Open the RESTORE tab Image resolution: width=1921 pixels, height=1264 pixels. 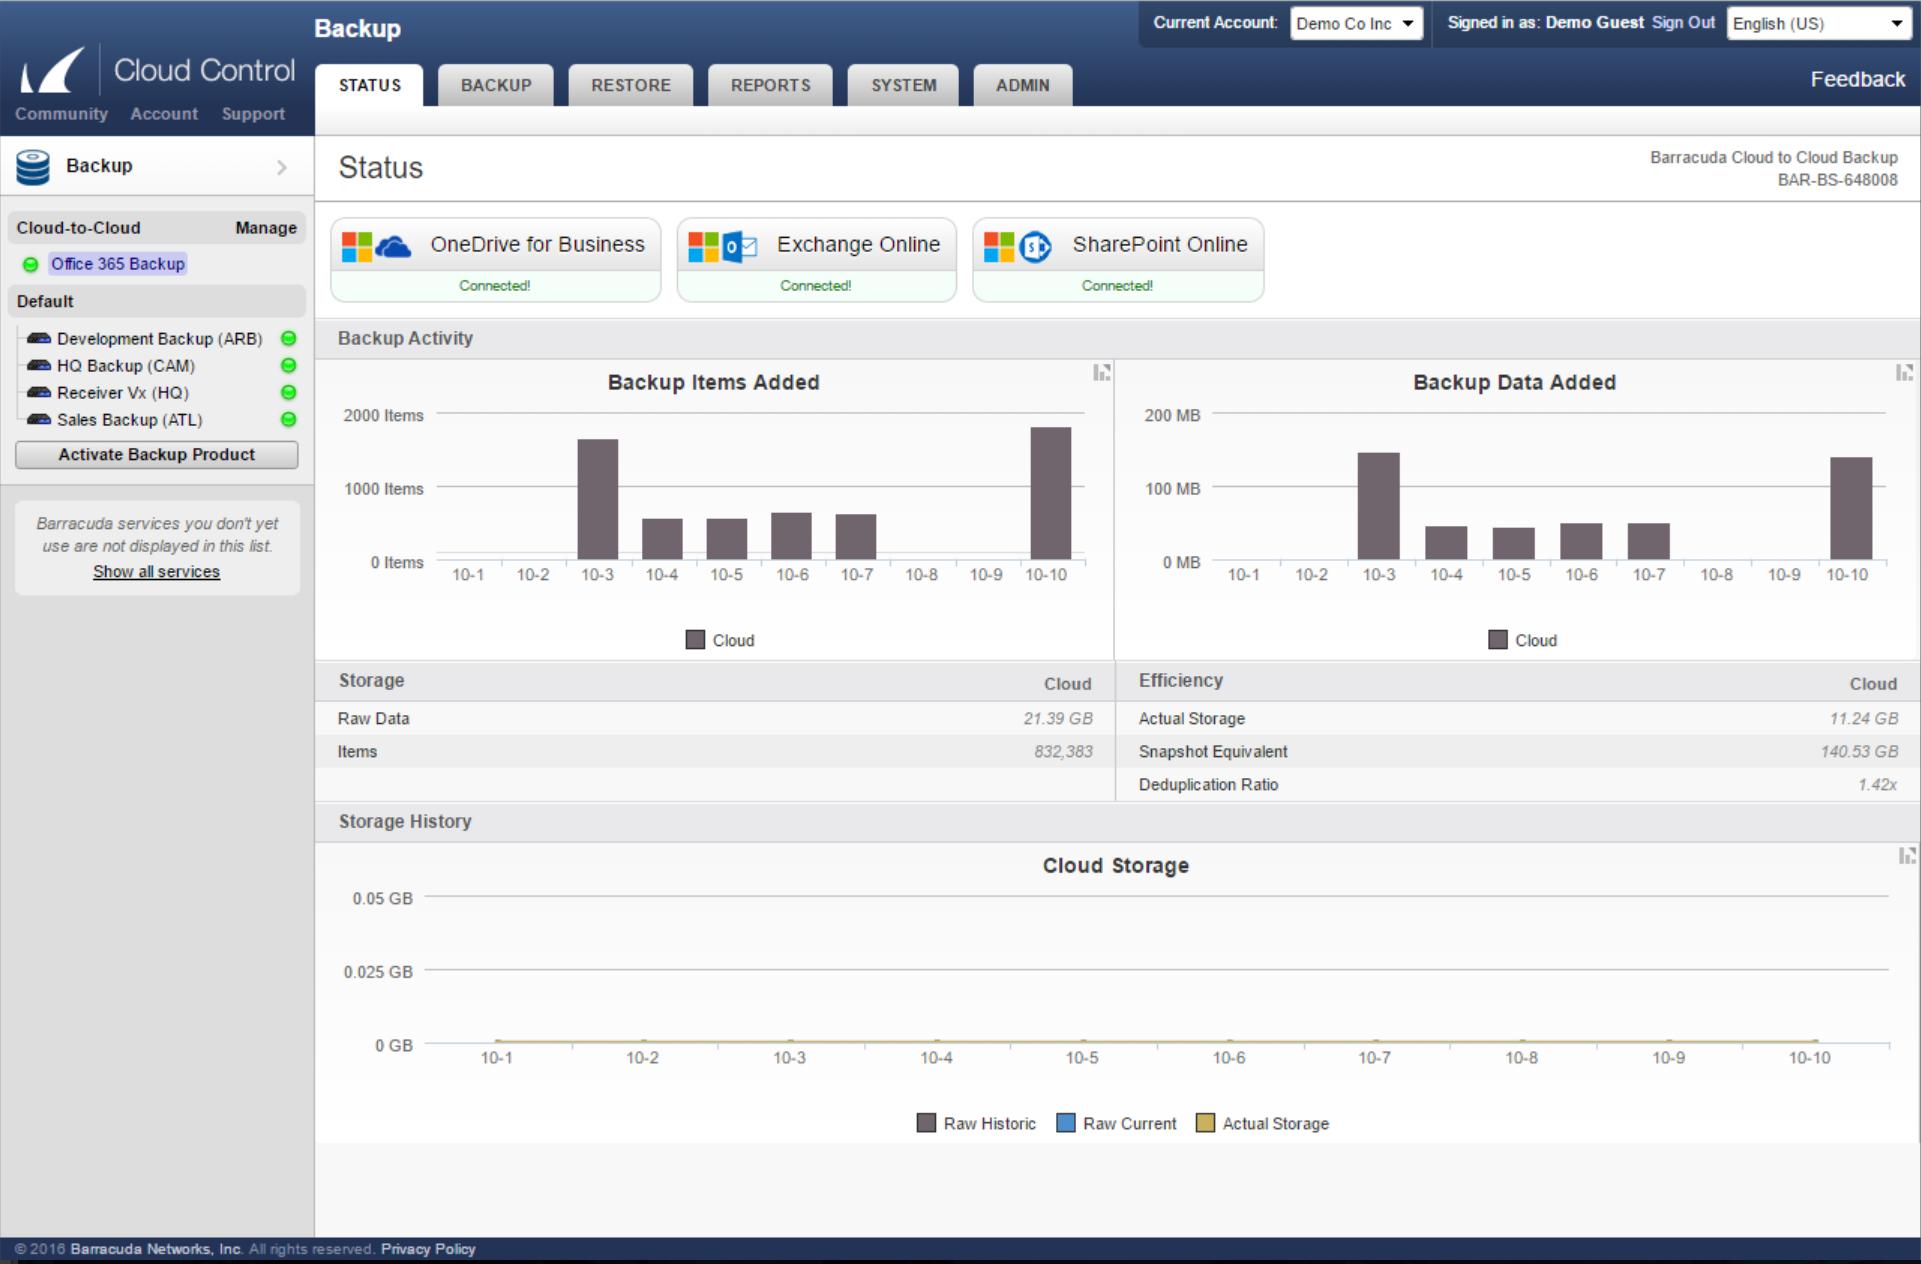coord(631,85)
